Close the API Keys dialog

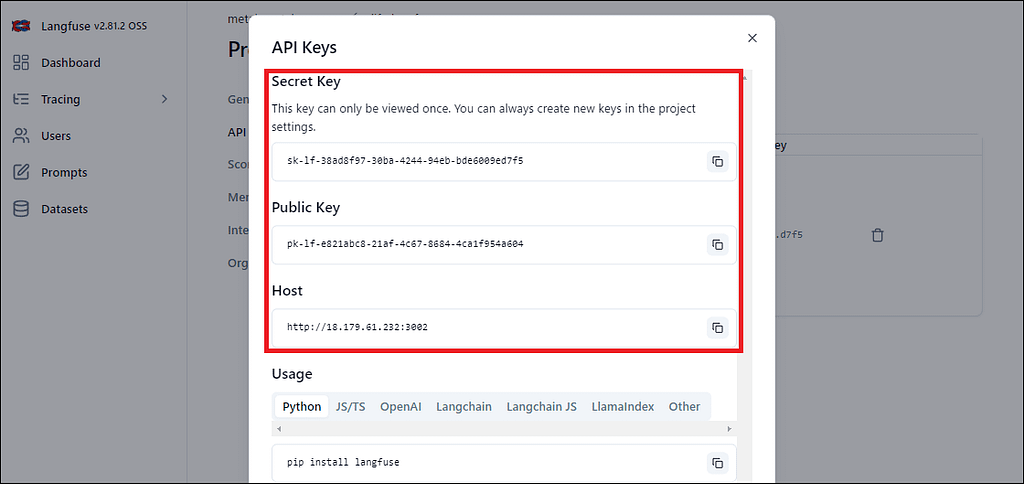[x=752, y=38]
